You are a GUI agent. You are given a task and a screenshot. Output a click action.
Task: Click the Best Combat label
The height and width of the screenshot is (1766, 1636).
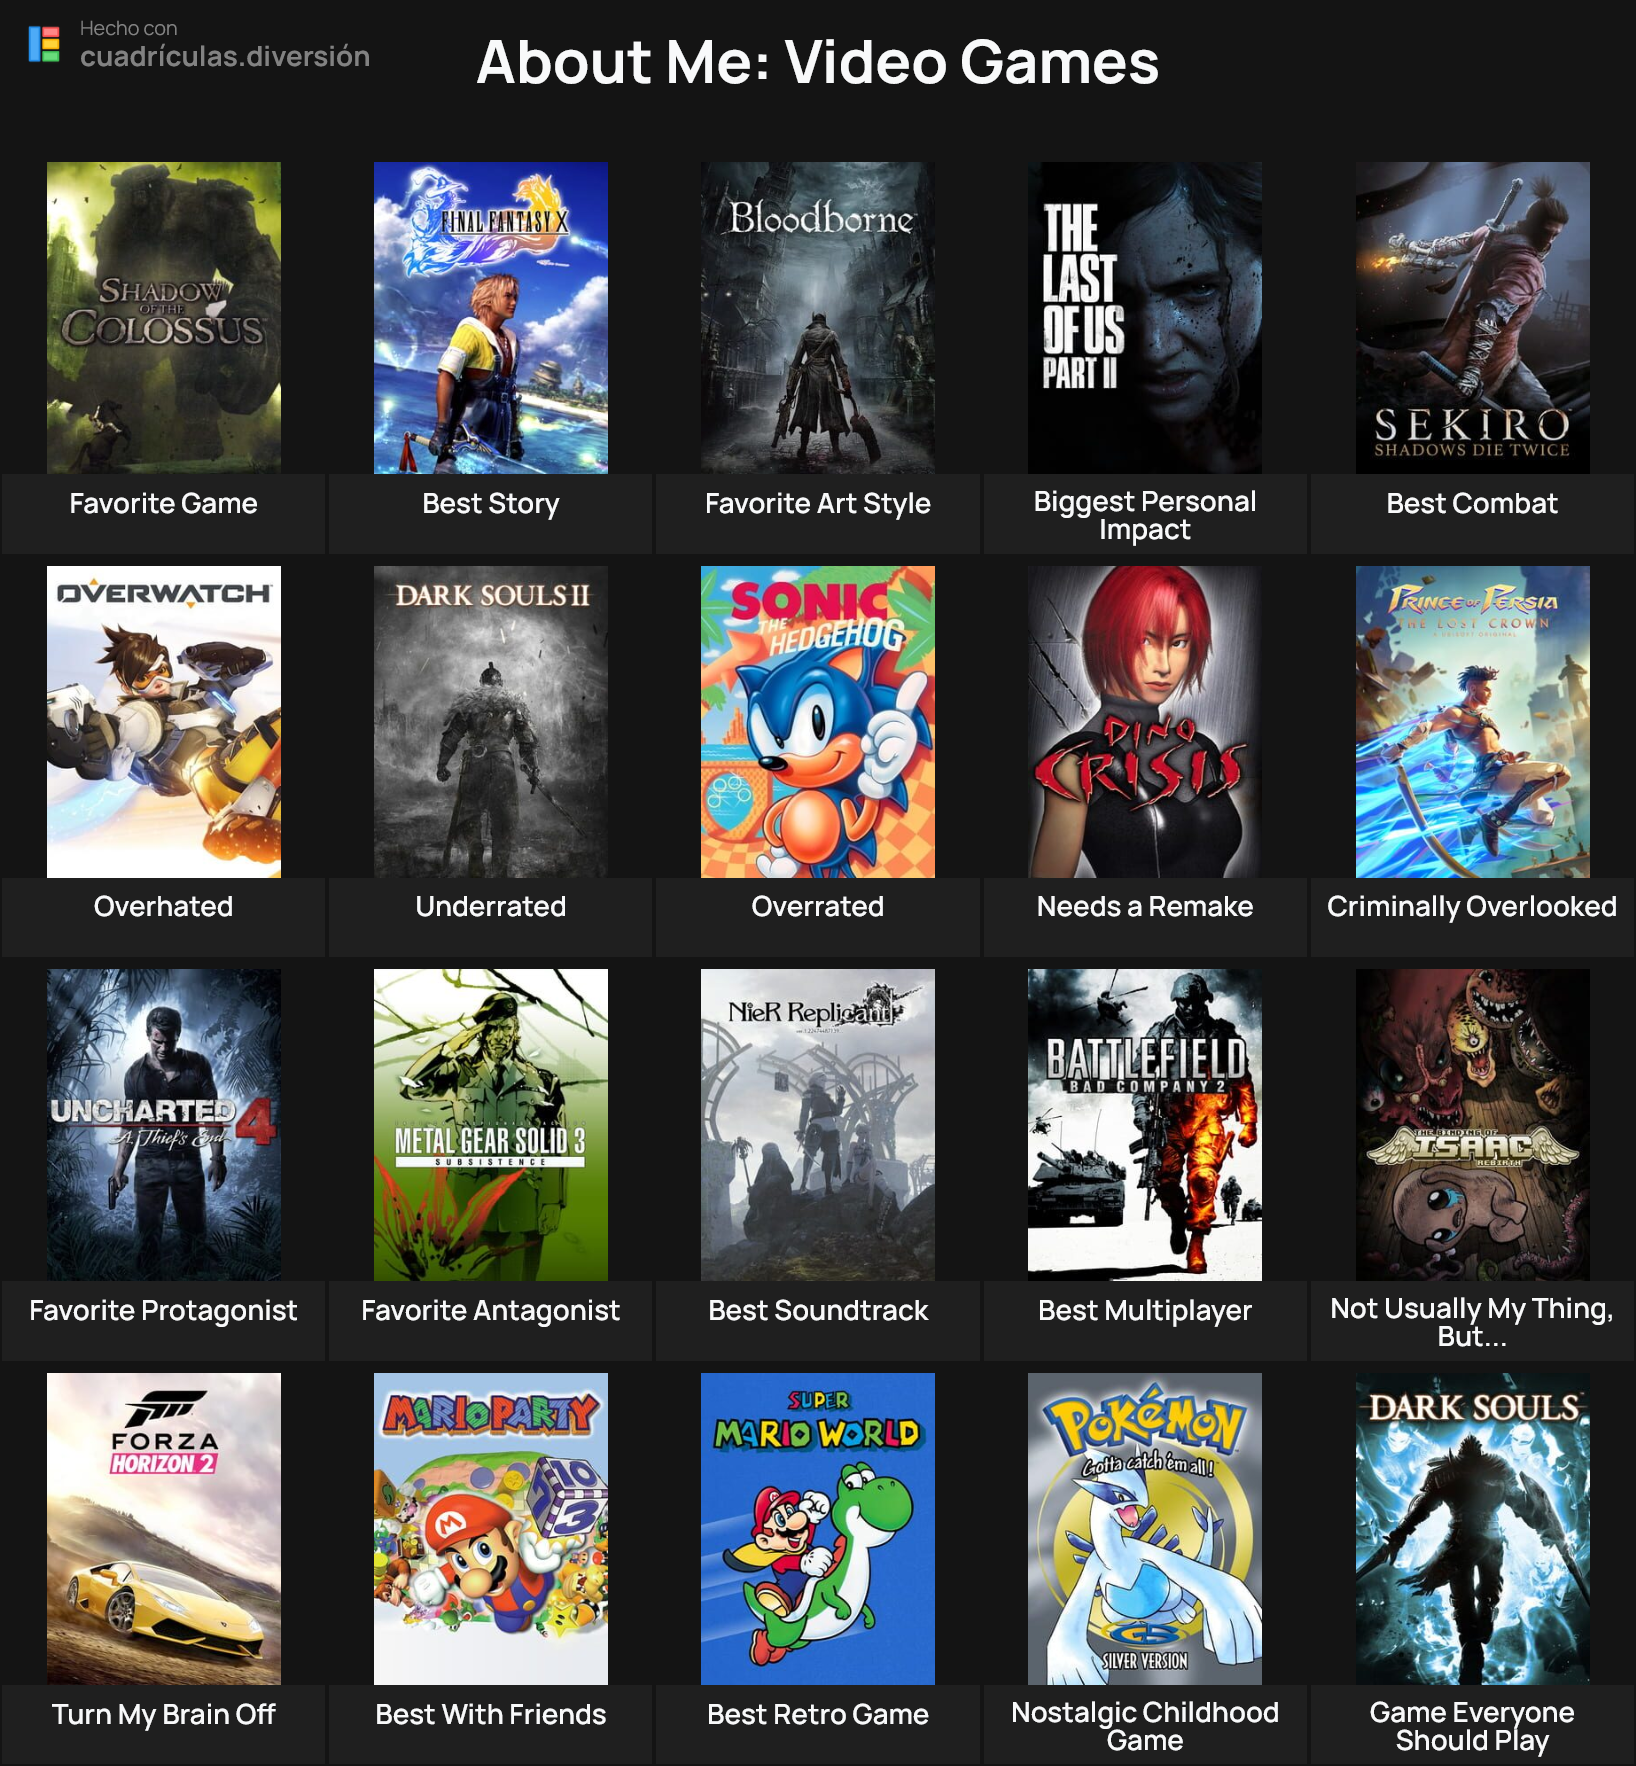[x=1473, y=504]
